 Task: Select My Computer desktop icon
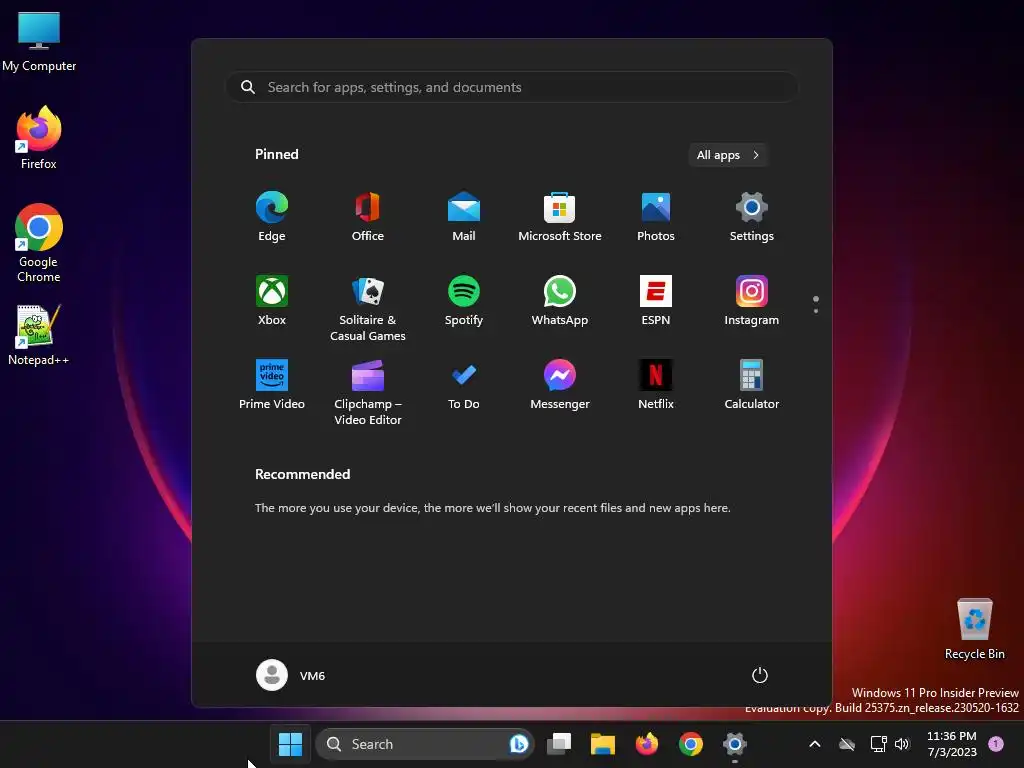pos(39,42)
